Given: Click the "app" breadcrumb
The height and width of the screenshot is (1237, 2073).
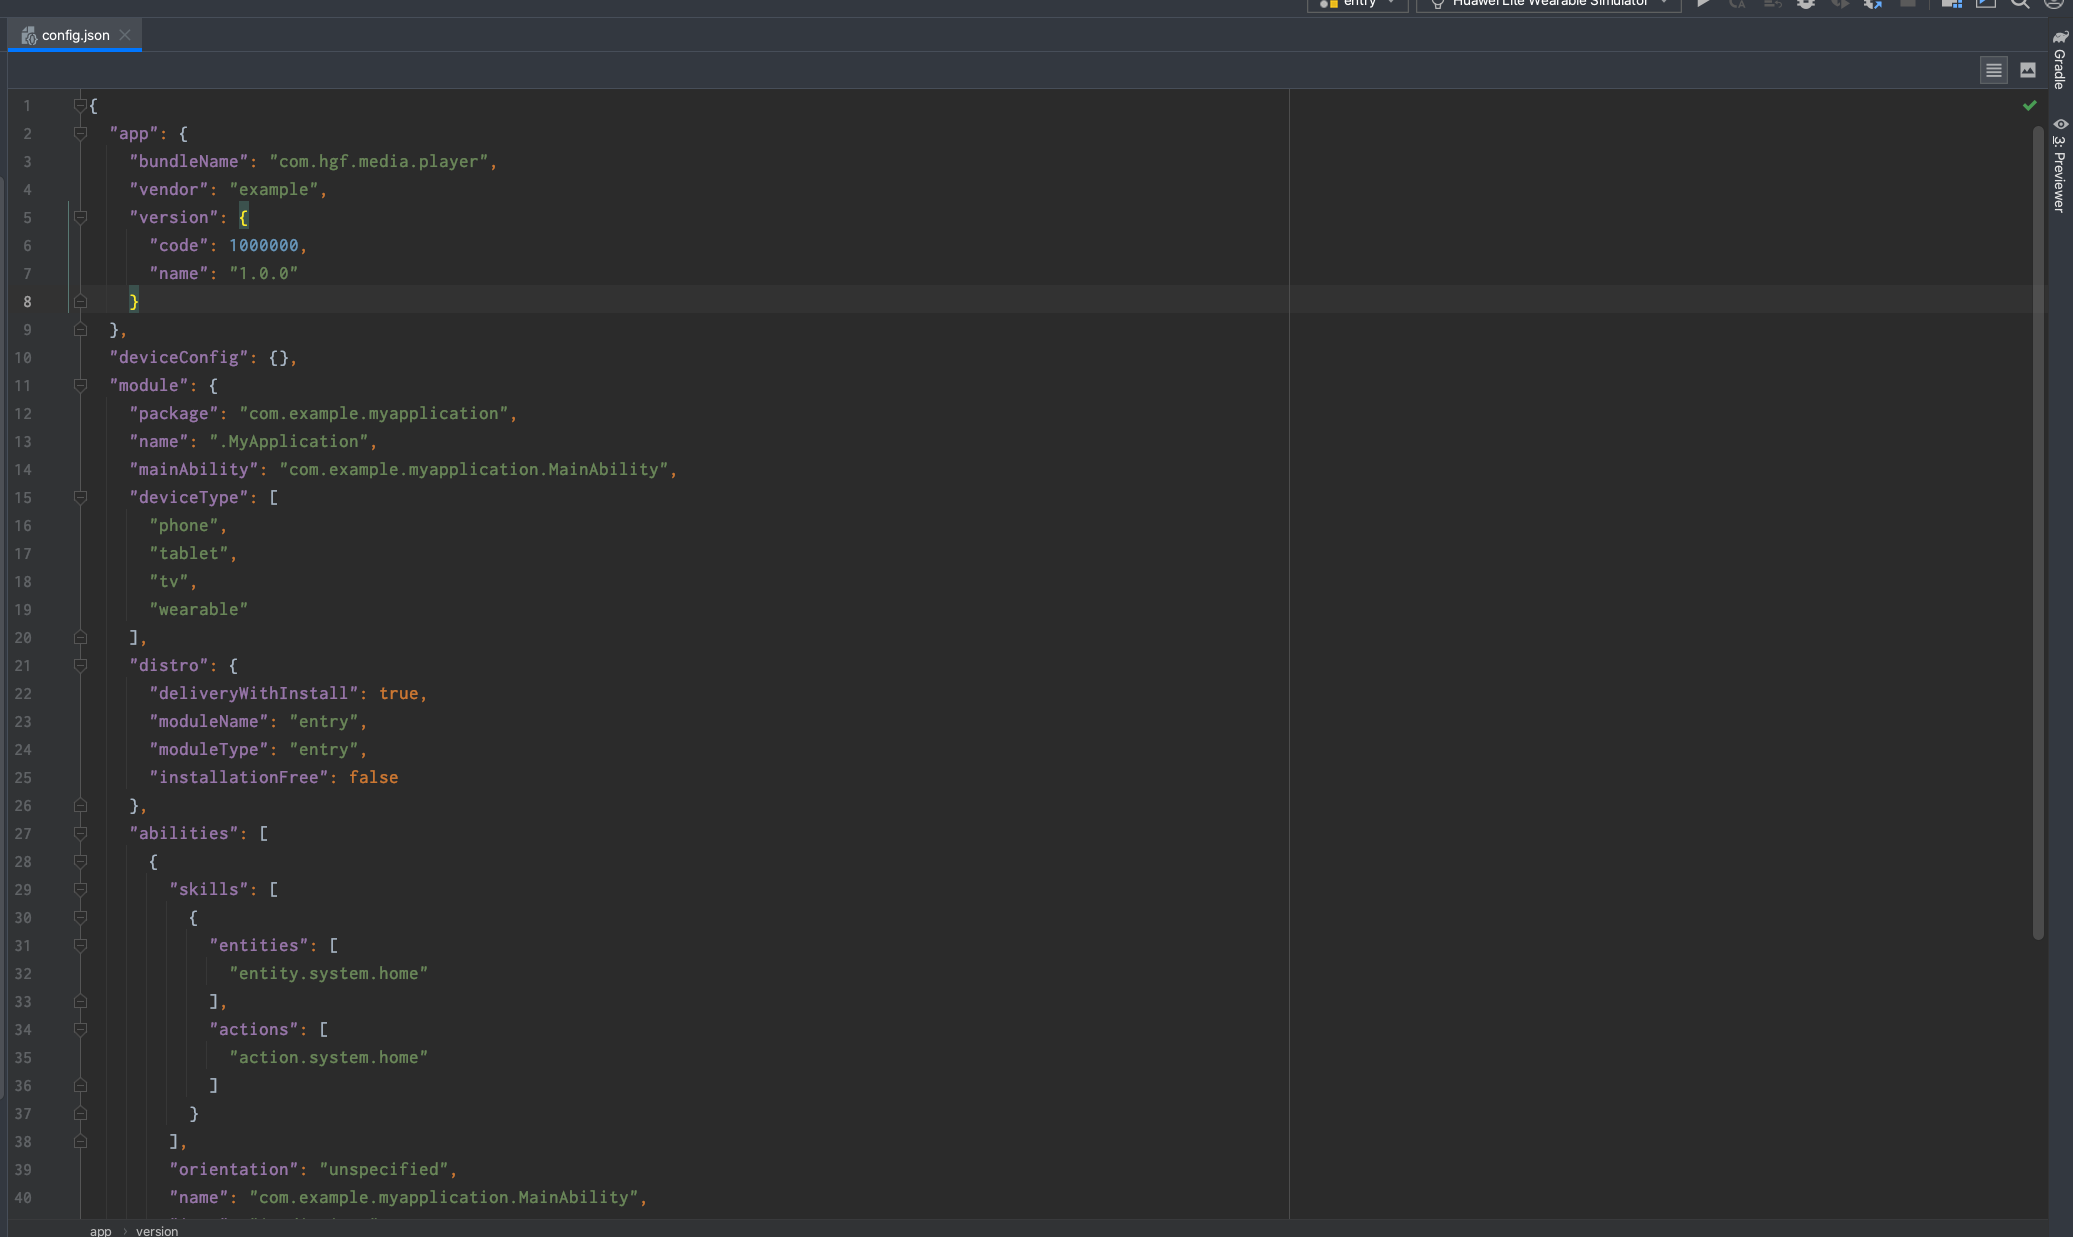Looking at the screenshot, I should [x=100, y=1231].
